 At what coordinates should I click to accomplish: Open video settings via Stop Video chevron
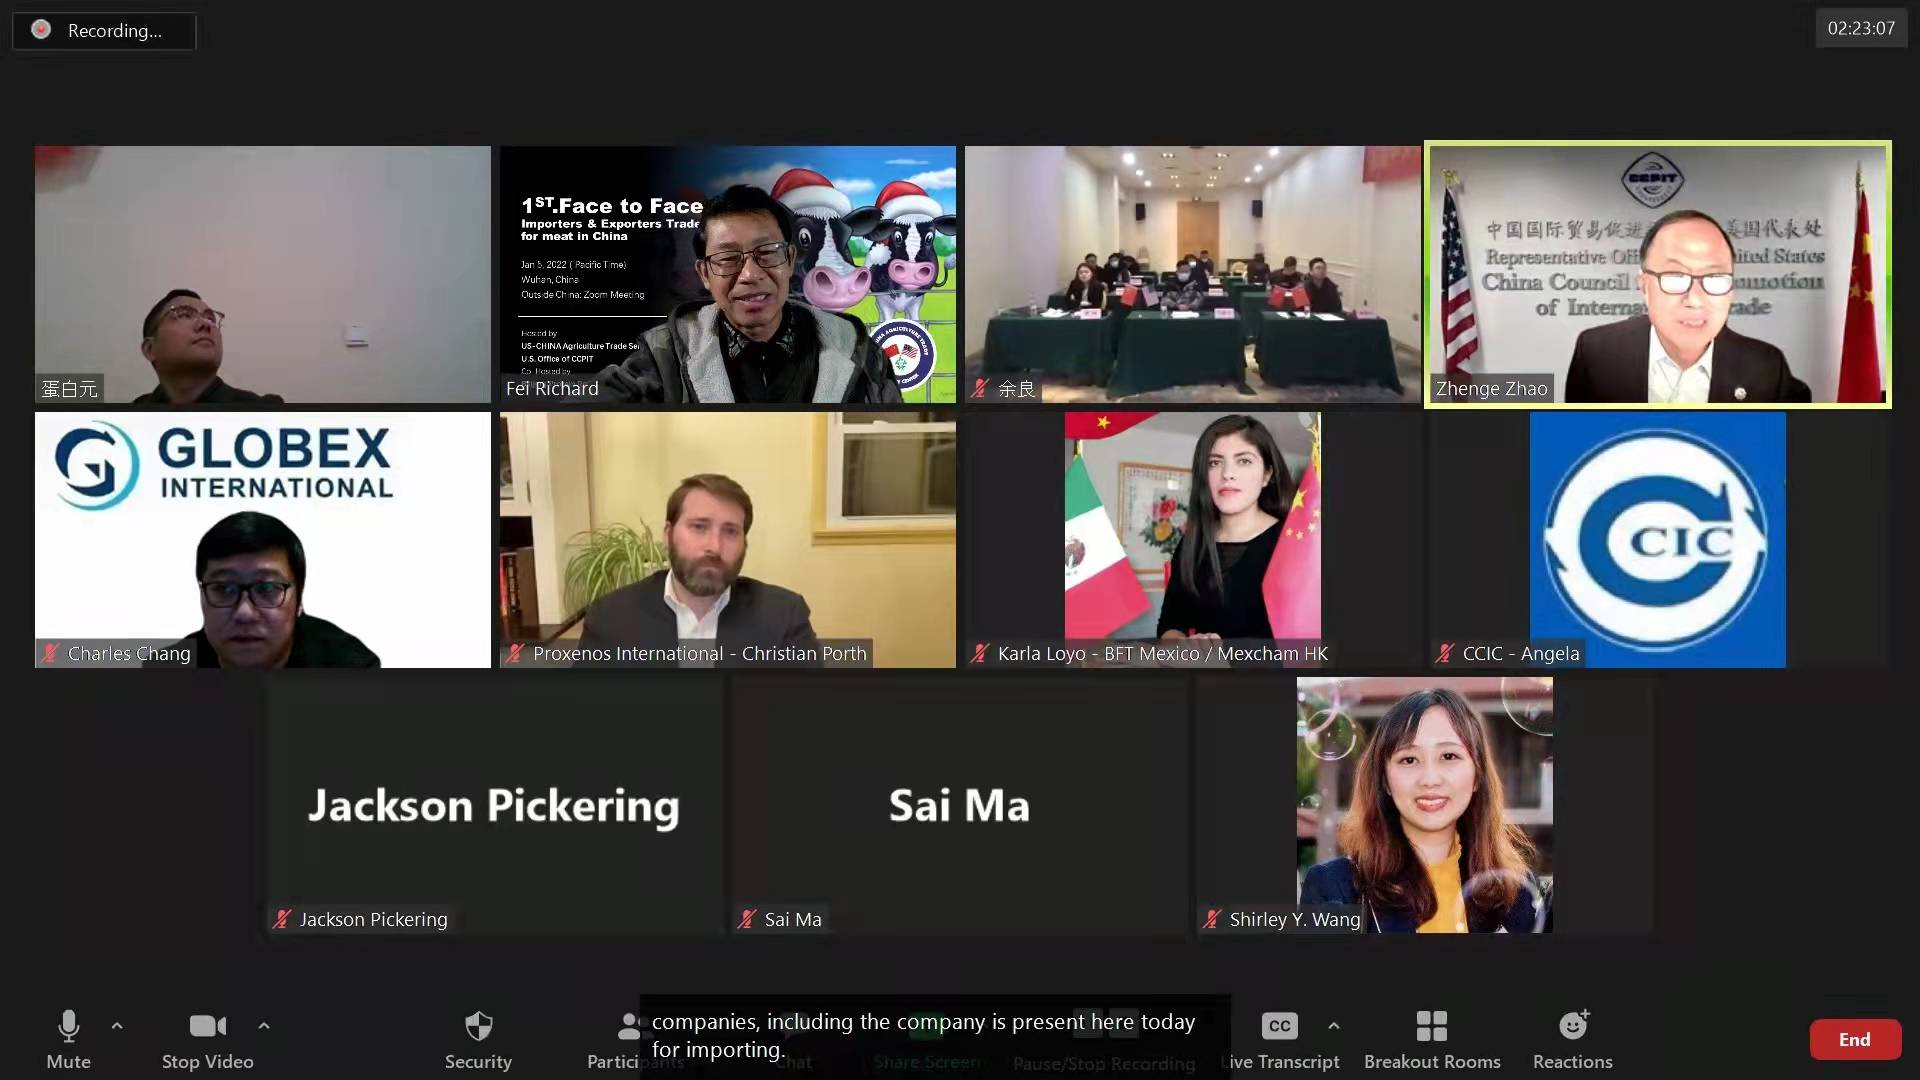click(264, 1026)
